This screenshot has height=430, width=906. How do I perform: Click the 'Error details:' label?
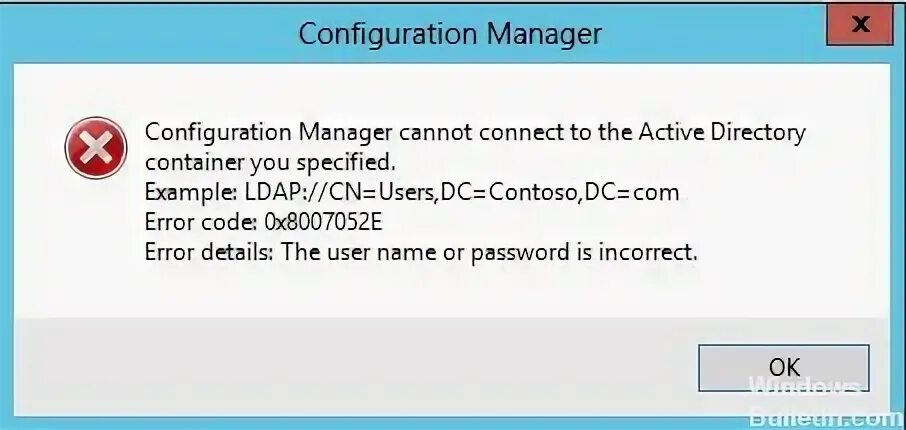[x=209, y=252]
